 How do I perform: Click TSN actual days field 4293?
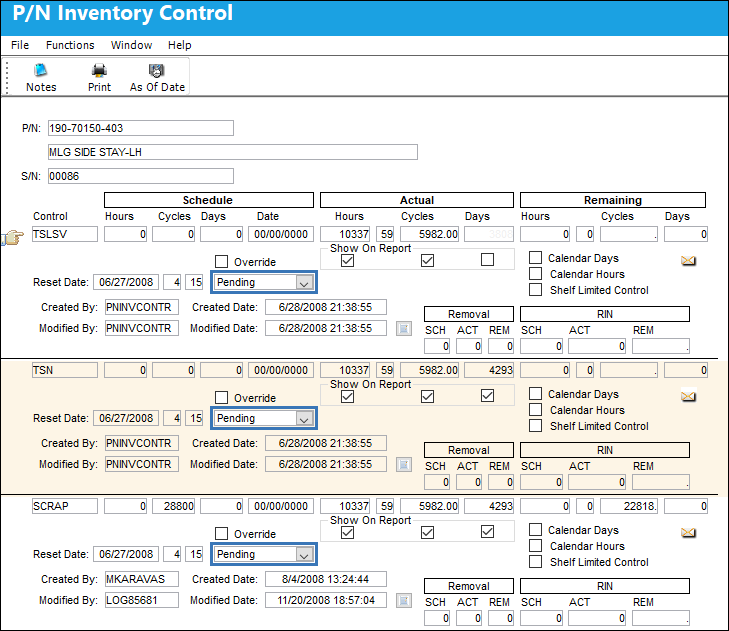pos(489,370)
